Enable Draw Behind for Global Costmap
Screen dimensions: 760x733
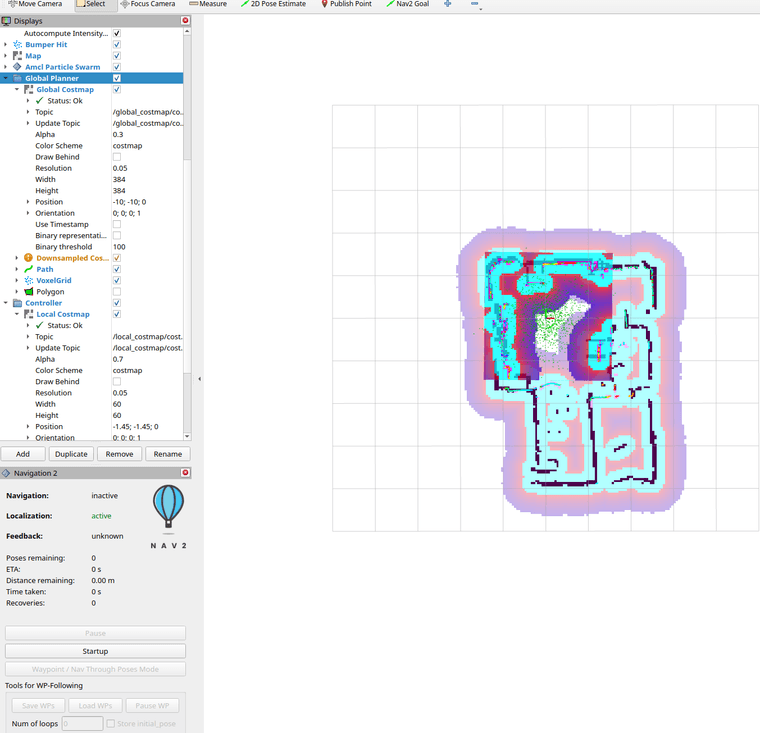point(117,157)
